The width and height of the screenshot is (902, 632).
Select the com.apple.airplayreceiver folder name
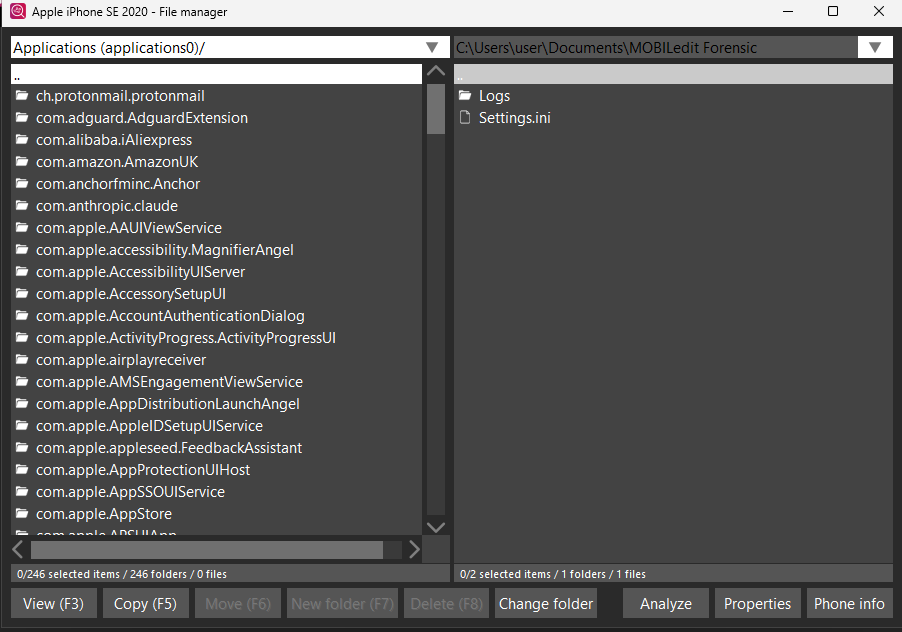(121, 359)
